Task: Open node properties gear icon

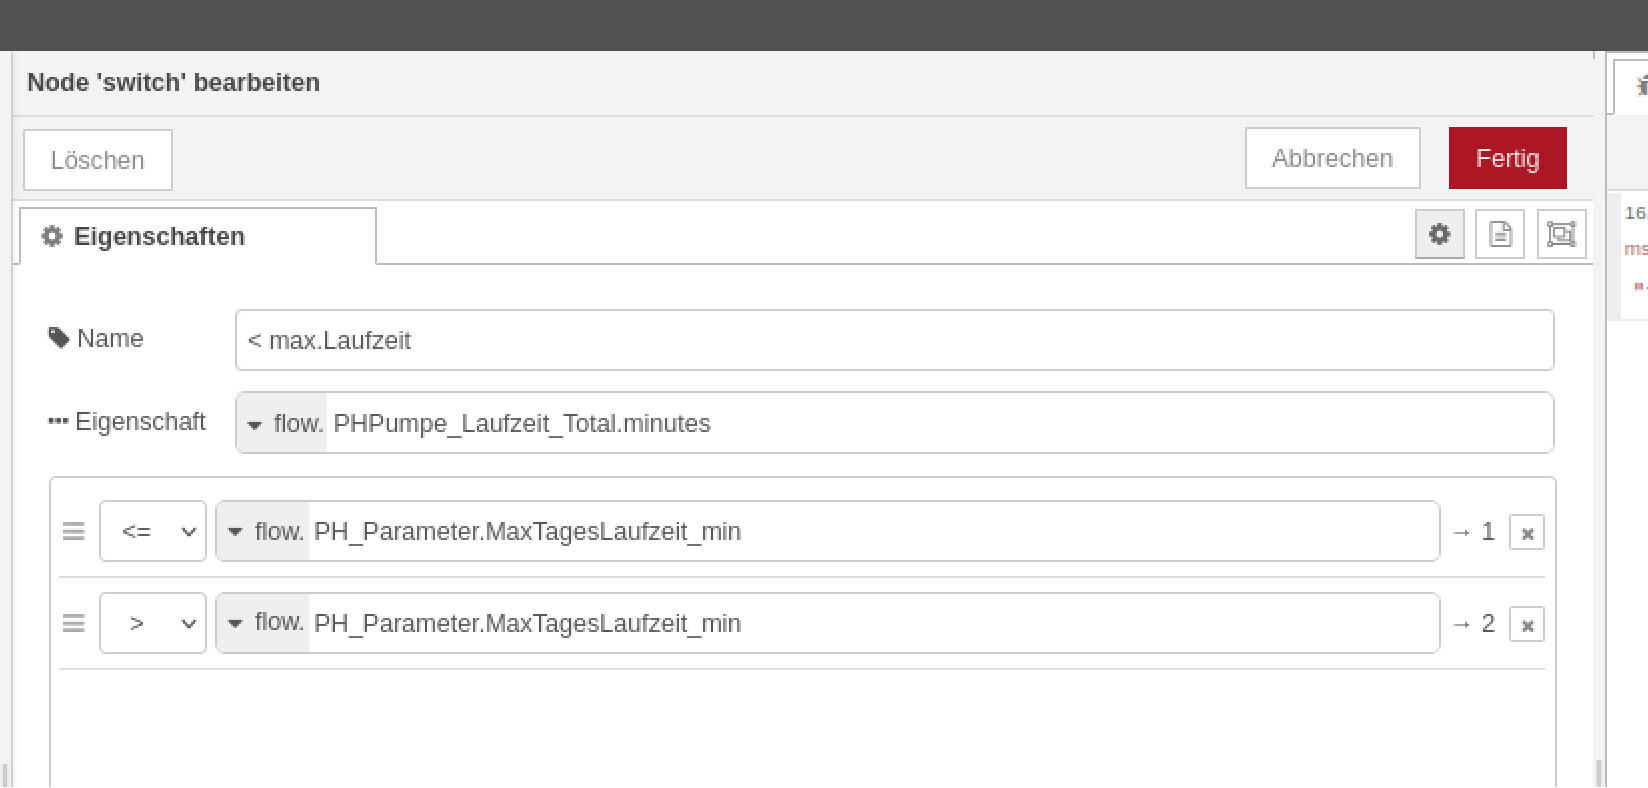Action: [1439, 234]
